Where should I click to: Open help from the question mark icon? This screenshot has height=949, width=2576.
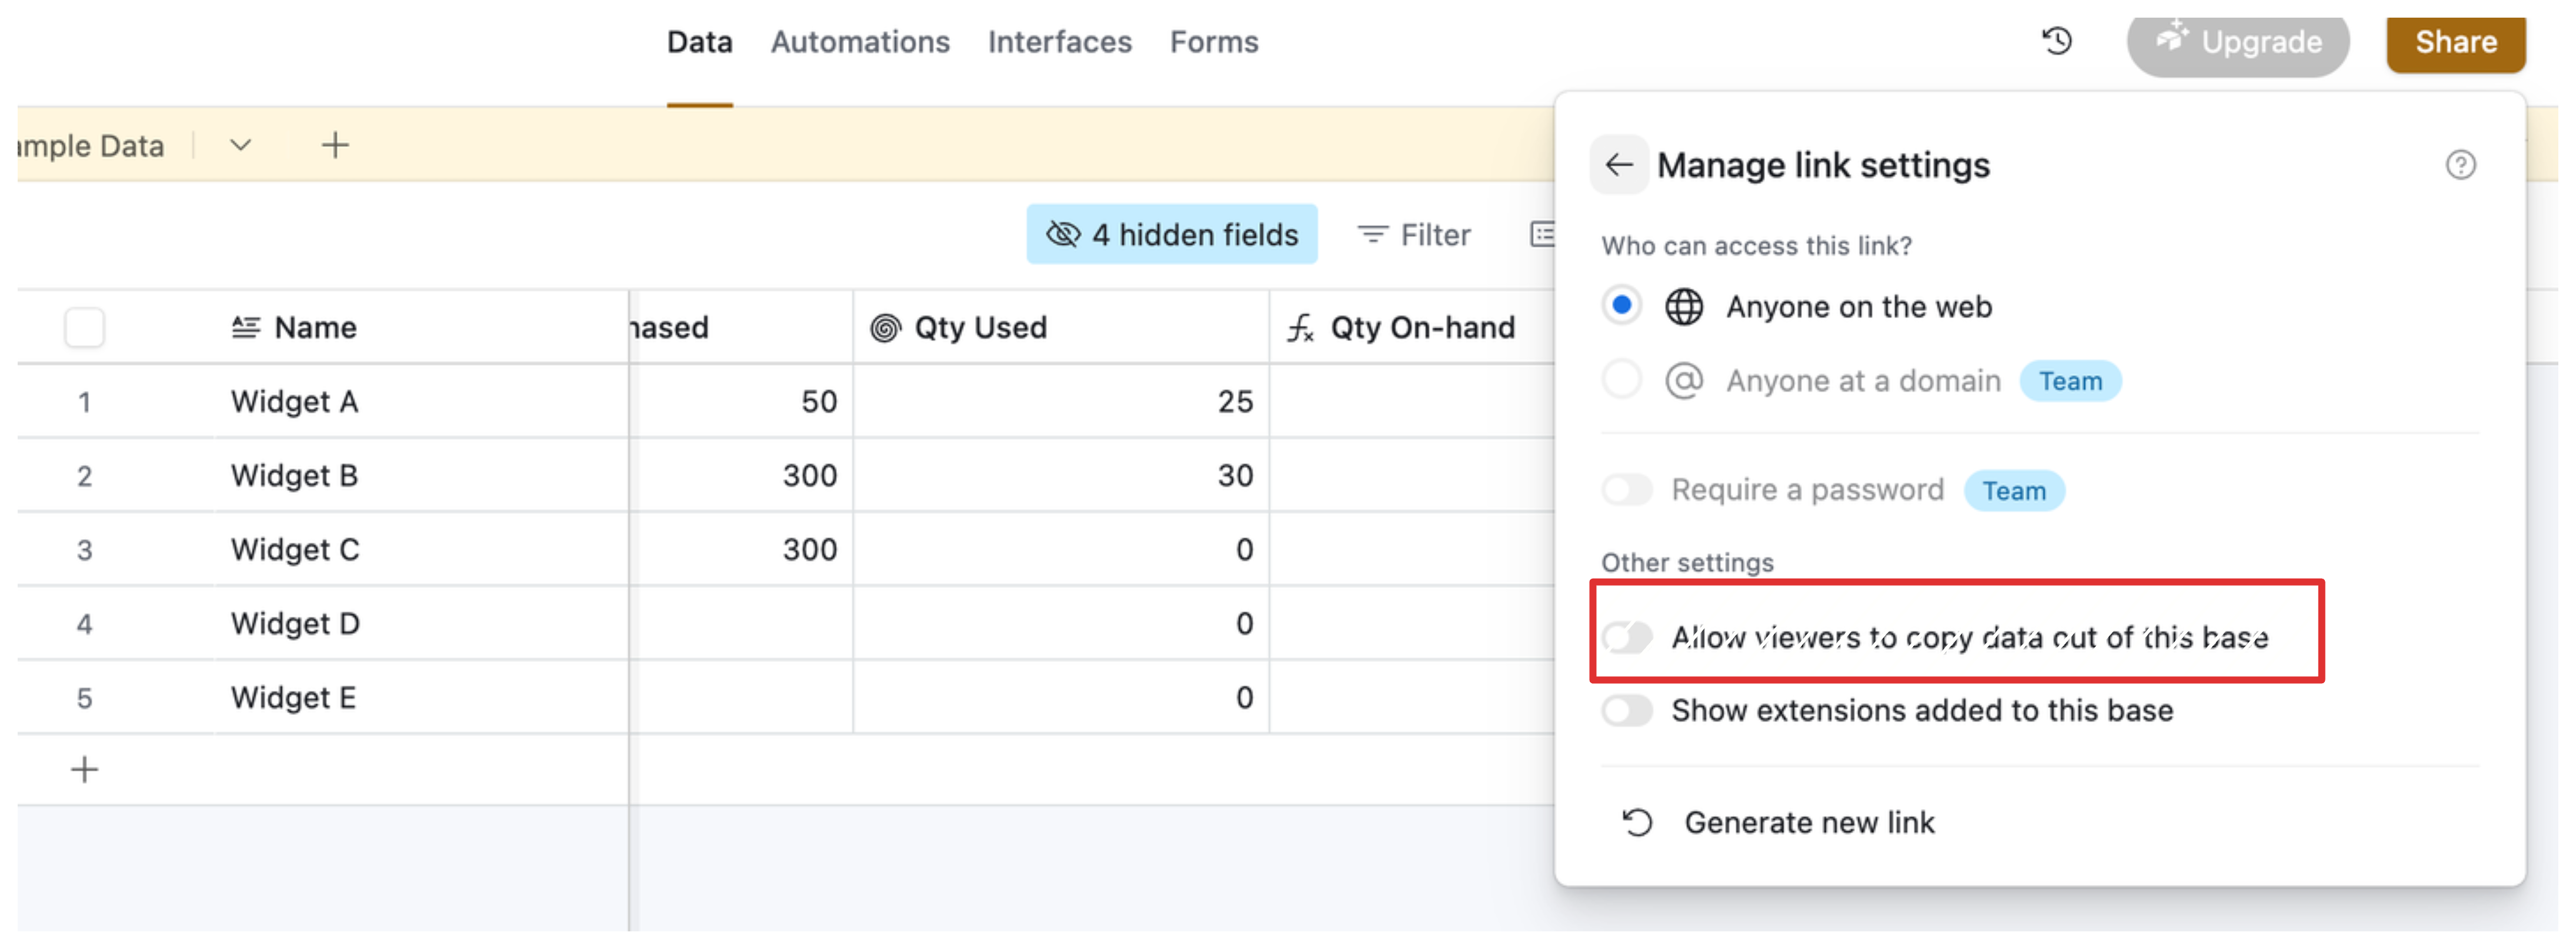click(x=2461, y=165)
